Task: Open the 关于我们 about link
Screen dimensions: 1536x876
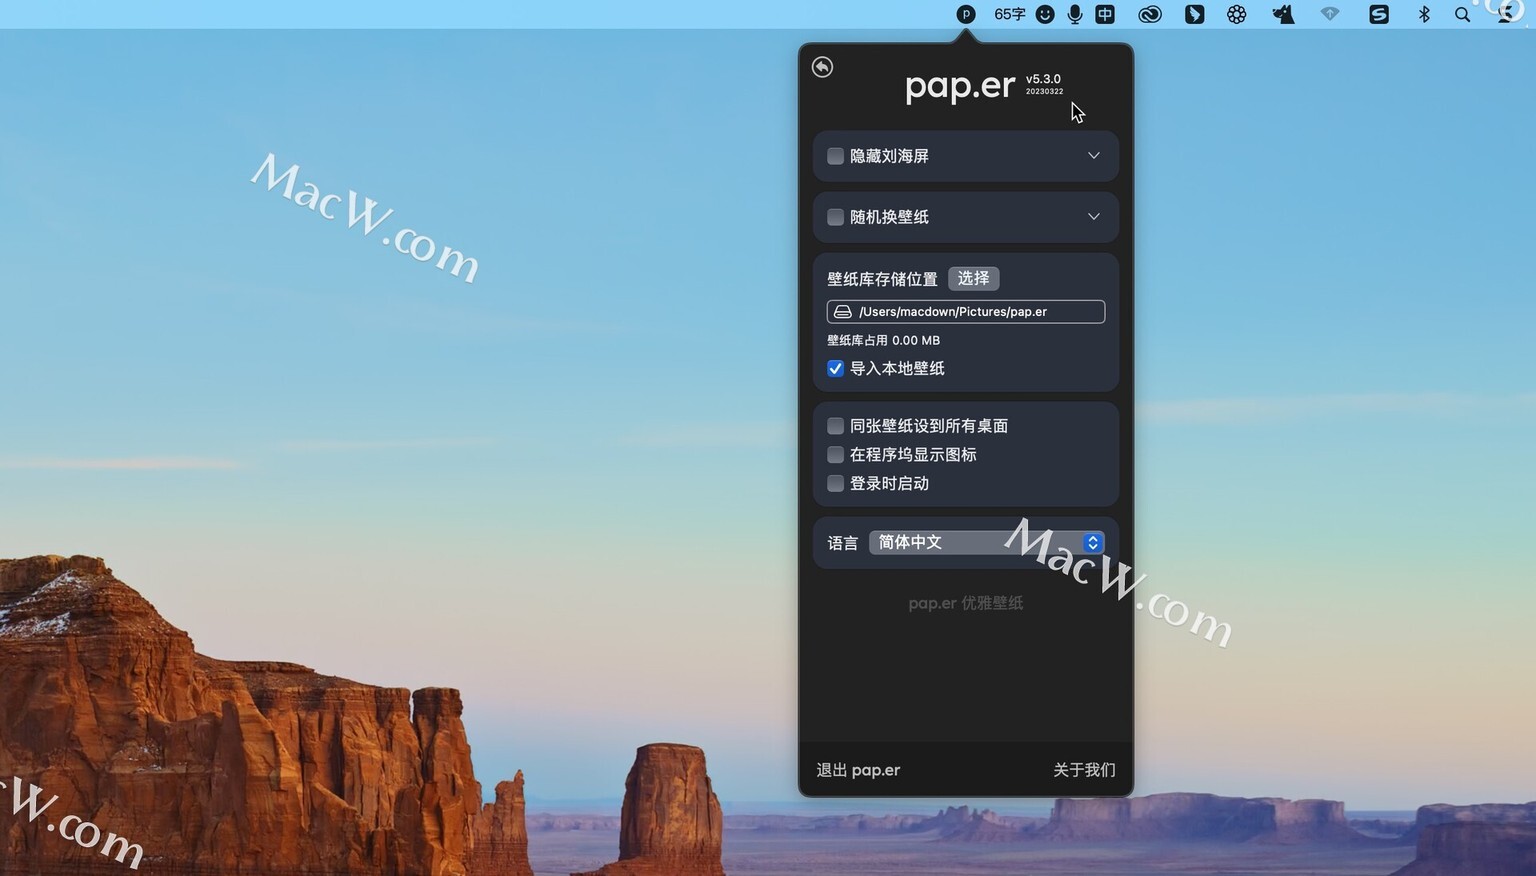Action: pyautogui.click(x=1084, y=770)
